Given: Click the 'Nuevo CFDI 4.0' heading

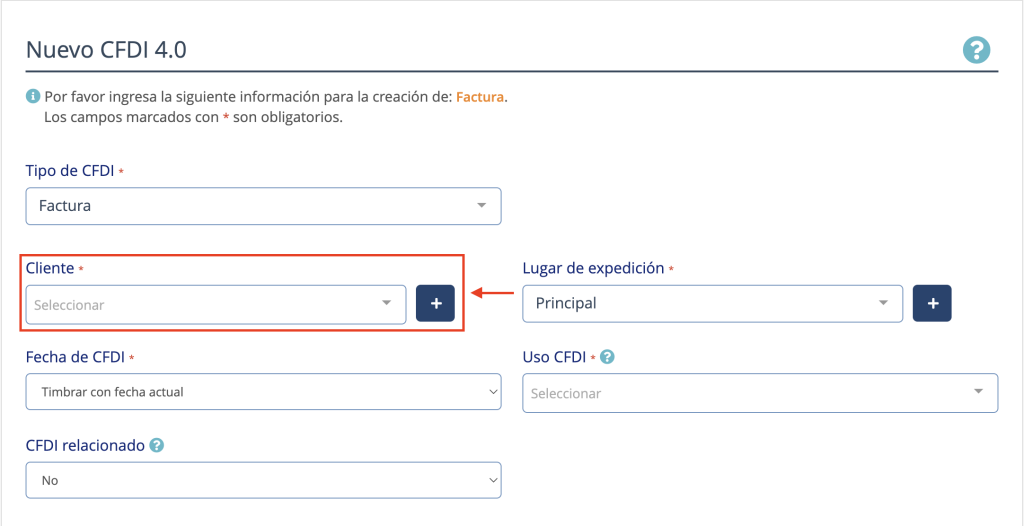Looking at the screenshot, I should [106, 50].
